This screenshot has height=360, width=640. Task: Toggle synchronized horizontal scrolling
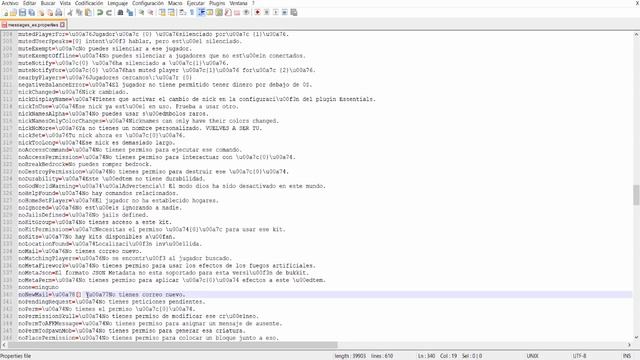tap(171, 13)
